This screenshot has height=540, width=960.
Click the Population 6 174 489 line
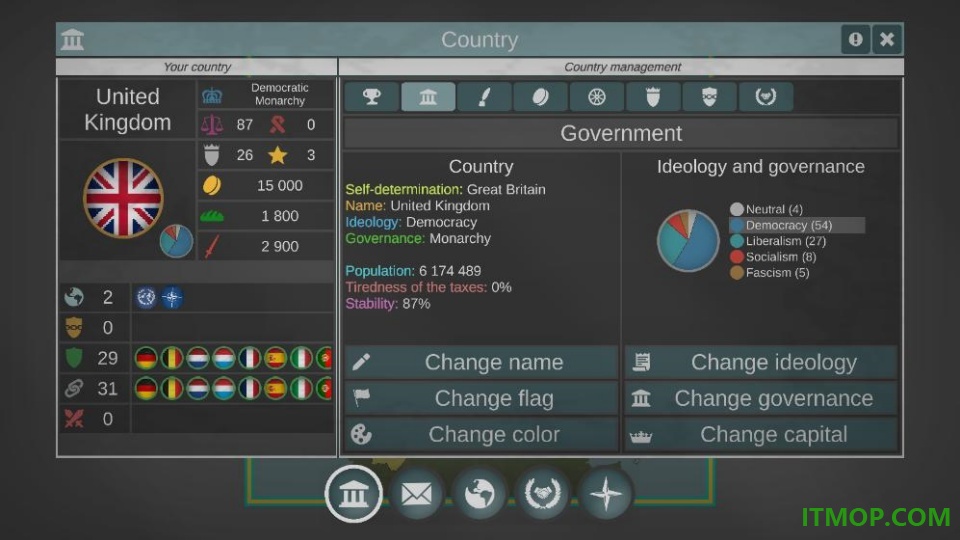(x=413, y=271)
